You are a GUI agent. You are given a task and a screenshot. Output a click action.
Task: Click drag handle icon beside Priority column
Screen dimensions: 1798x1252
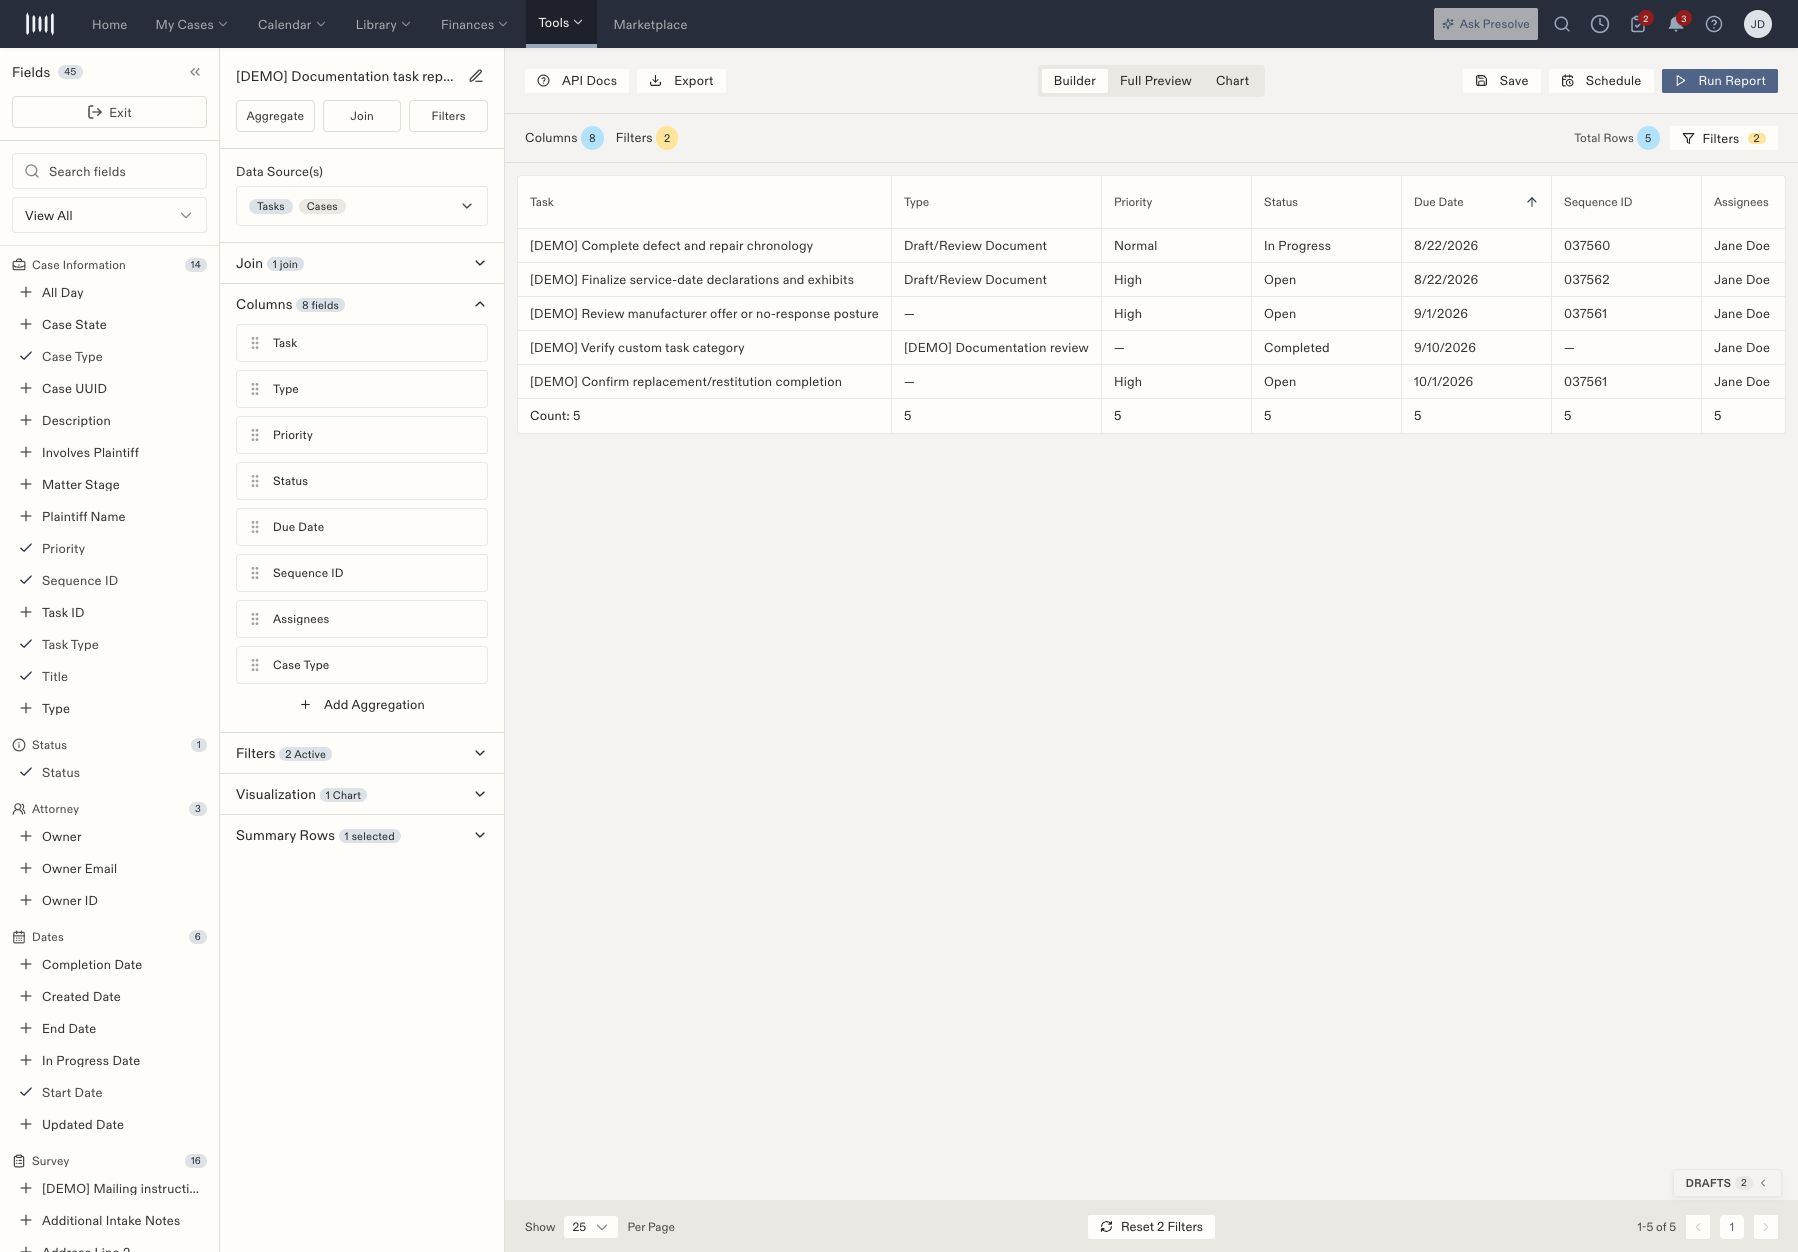pyautogui.click(x=255, y=435)
